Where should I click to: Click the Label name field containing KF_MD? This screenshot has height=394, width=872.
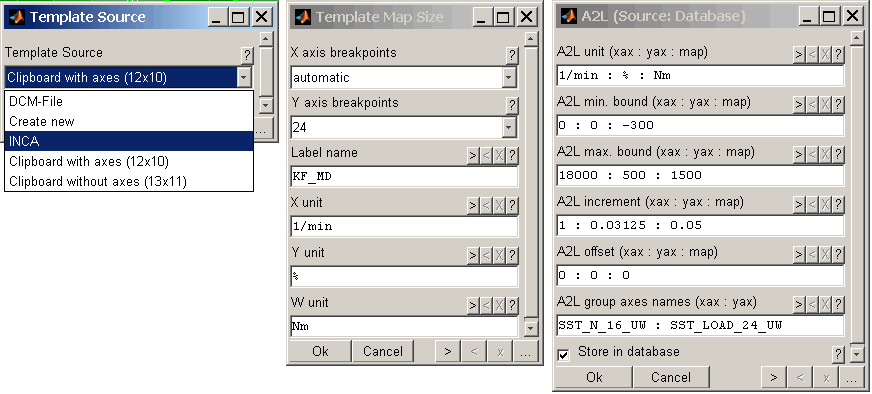click(x=404, y=176)
